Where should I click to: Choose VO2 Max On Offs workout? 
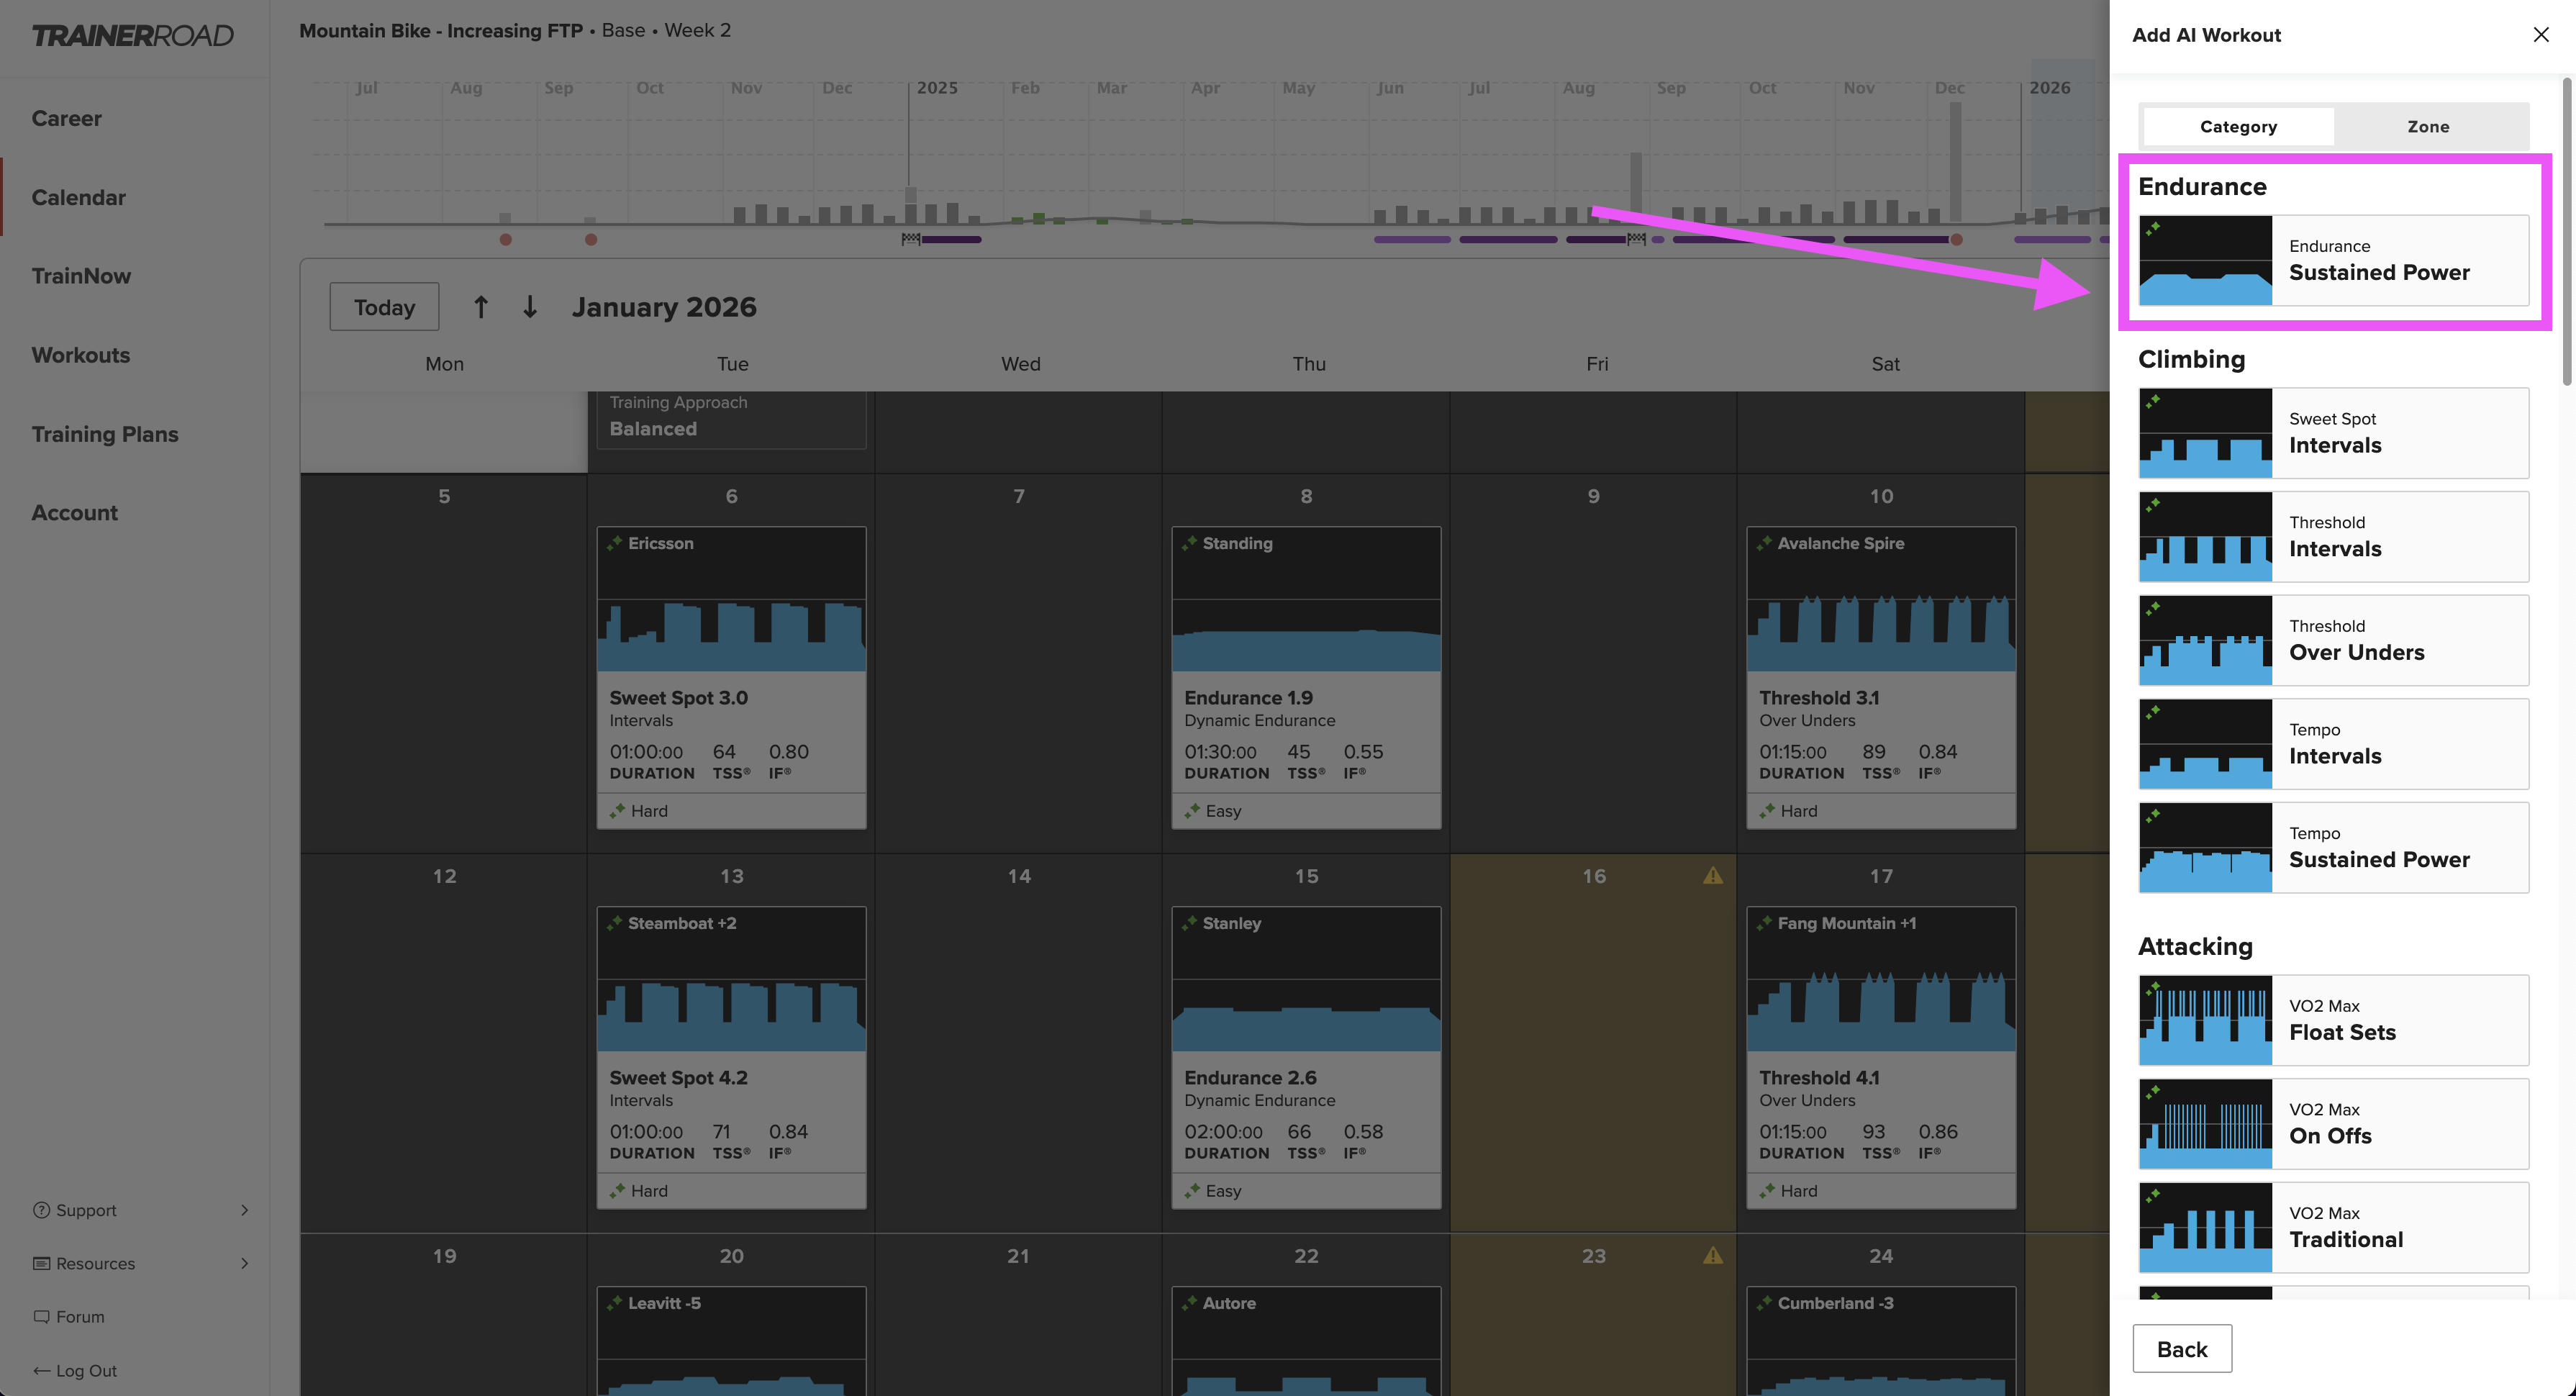(2334, 1124)
